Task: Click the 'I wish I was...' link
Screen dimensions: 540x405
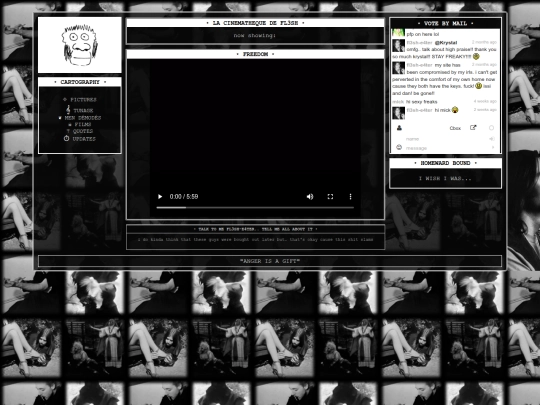Action: [445, 178]
